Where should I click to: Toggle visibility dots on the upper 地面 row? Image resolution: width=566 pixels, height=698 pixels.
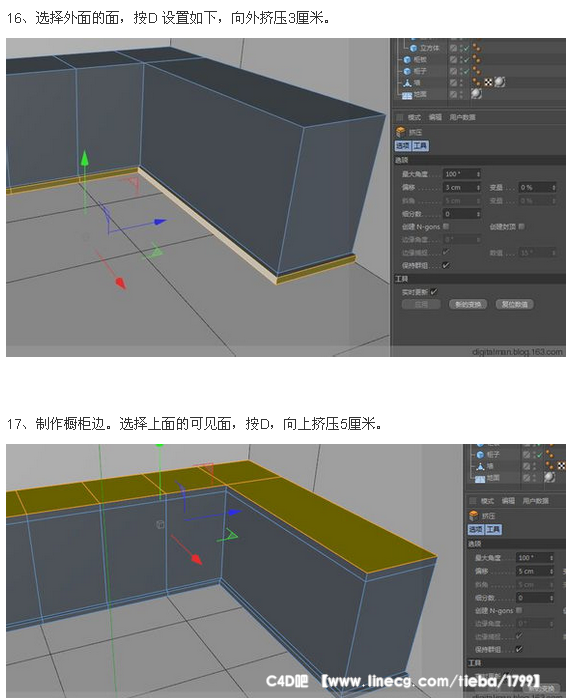tap(461, 94)
